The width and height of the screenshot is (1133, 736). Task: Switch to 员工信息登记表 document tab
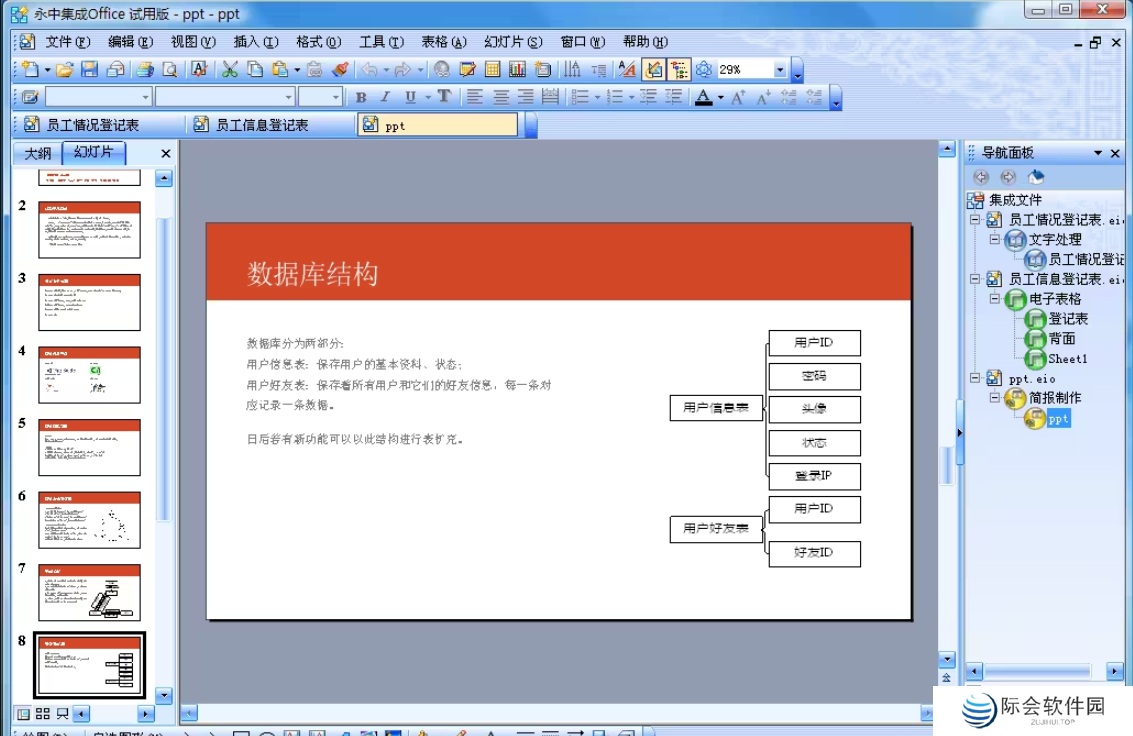(262, 125)
